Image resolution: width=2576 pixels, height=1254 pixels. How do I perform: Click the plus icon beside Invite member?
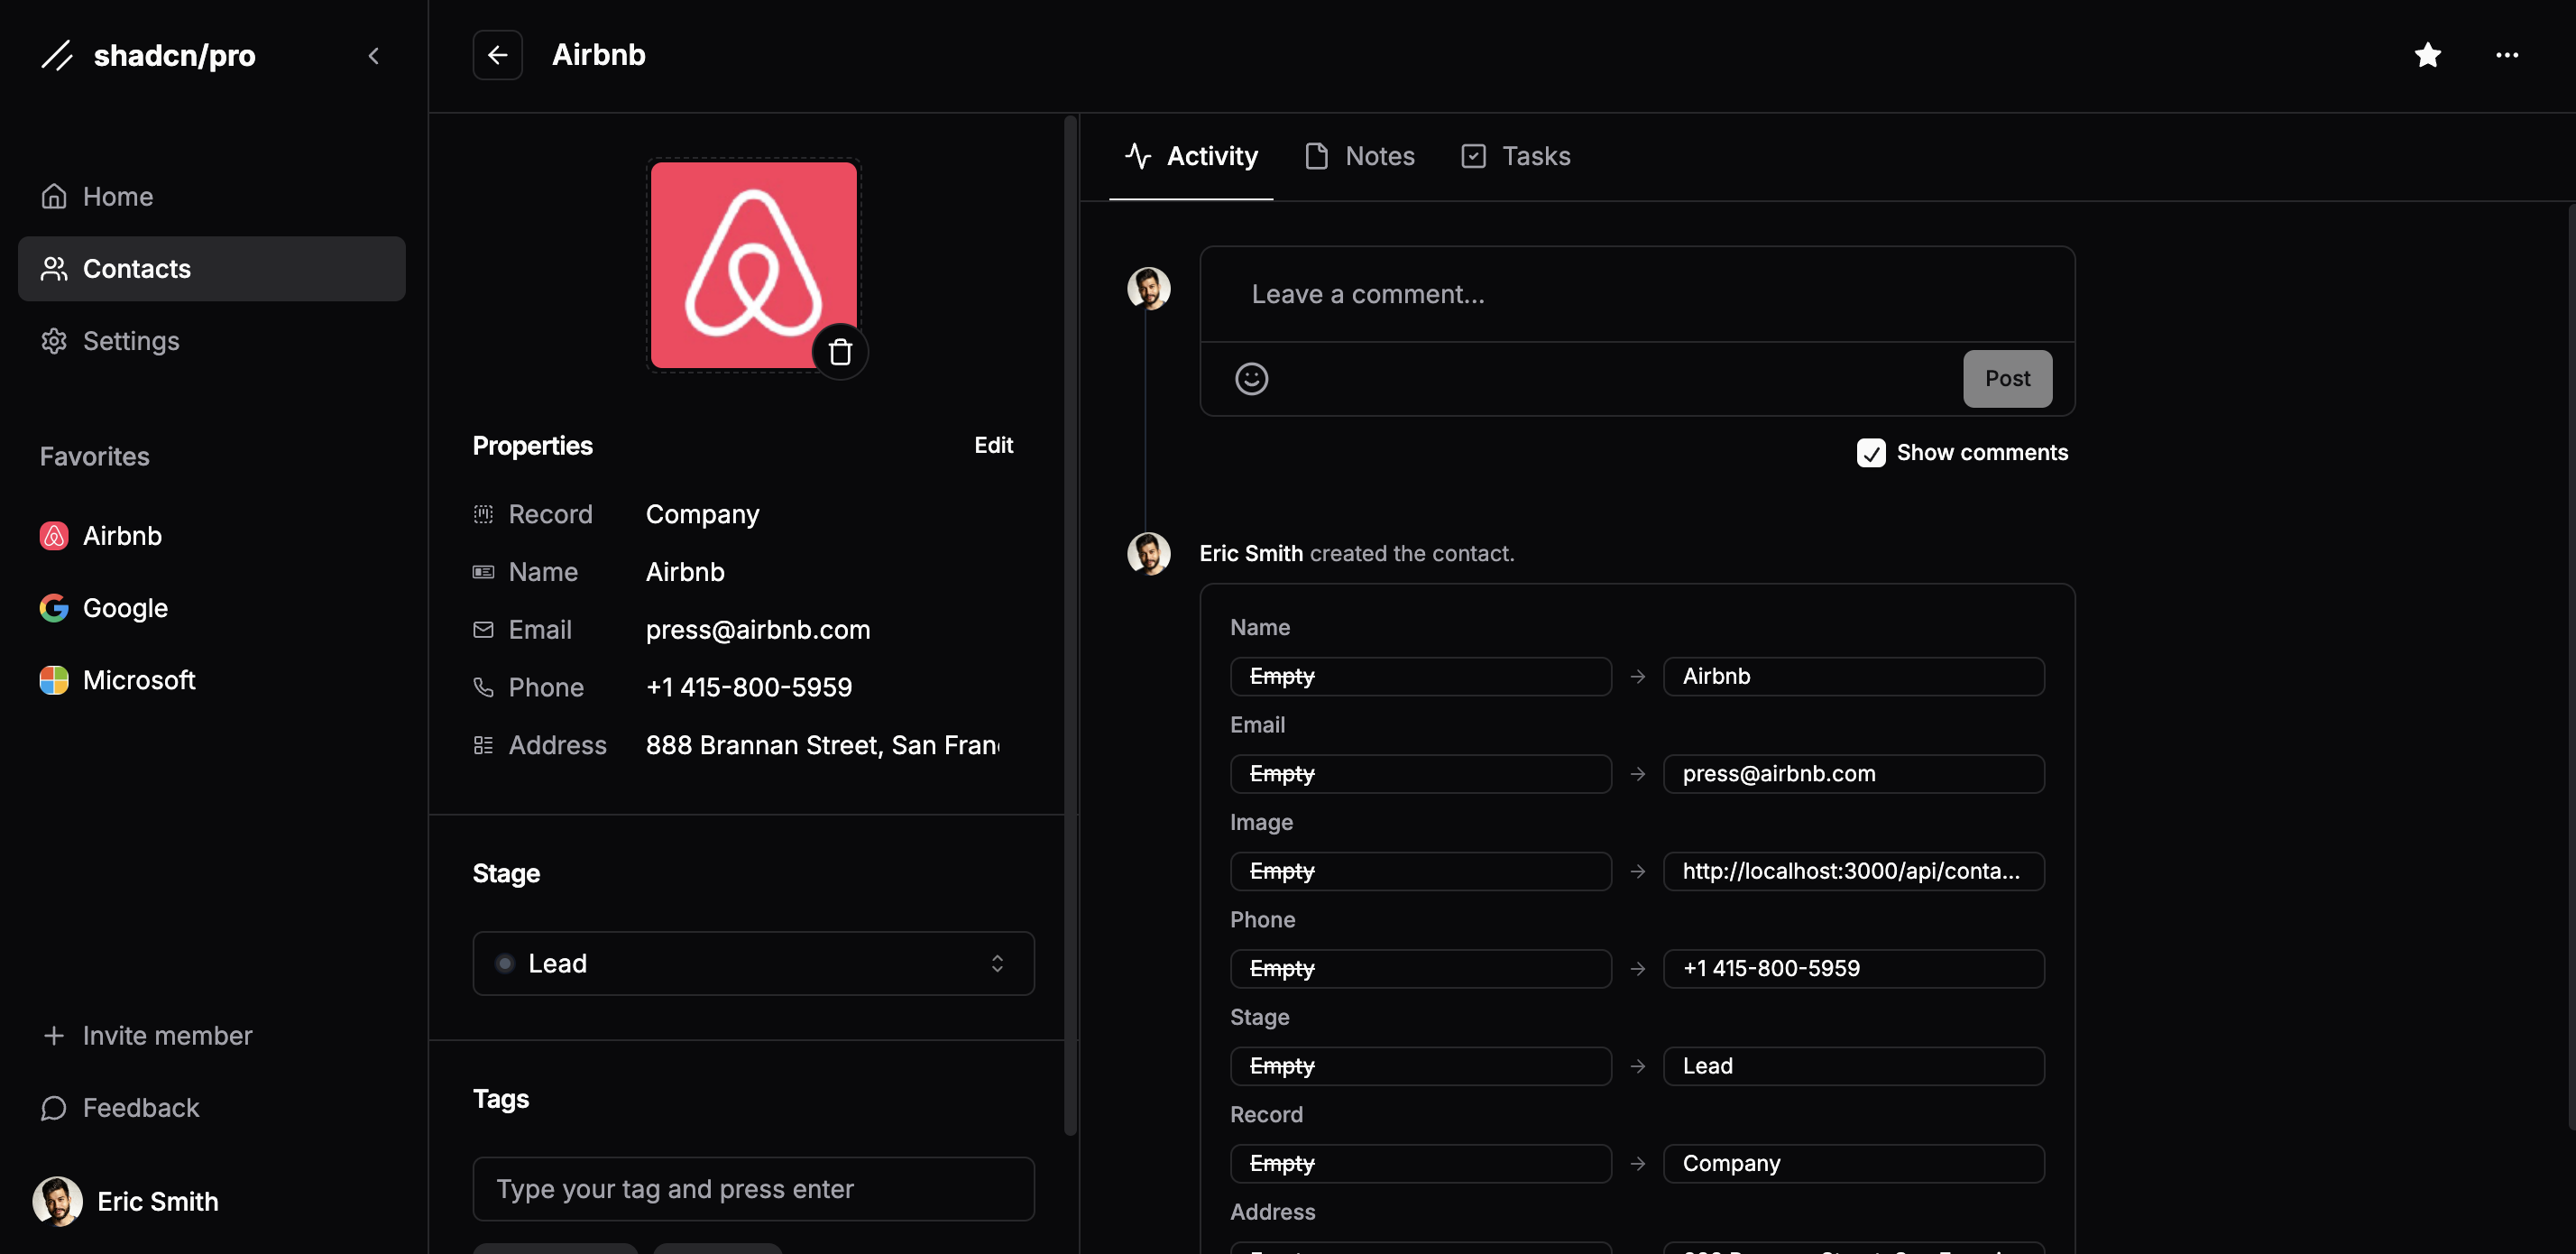pyautogui.click(x=54, y=1036)
